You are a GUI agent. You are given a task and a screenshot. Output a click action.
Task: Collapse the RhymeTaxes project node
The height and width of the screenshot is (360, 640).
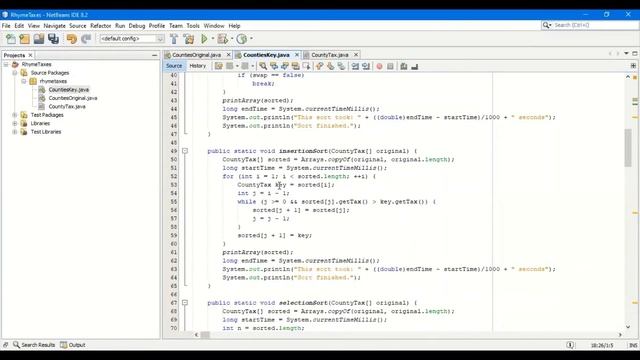[x=6, y=64]
